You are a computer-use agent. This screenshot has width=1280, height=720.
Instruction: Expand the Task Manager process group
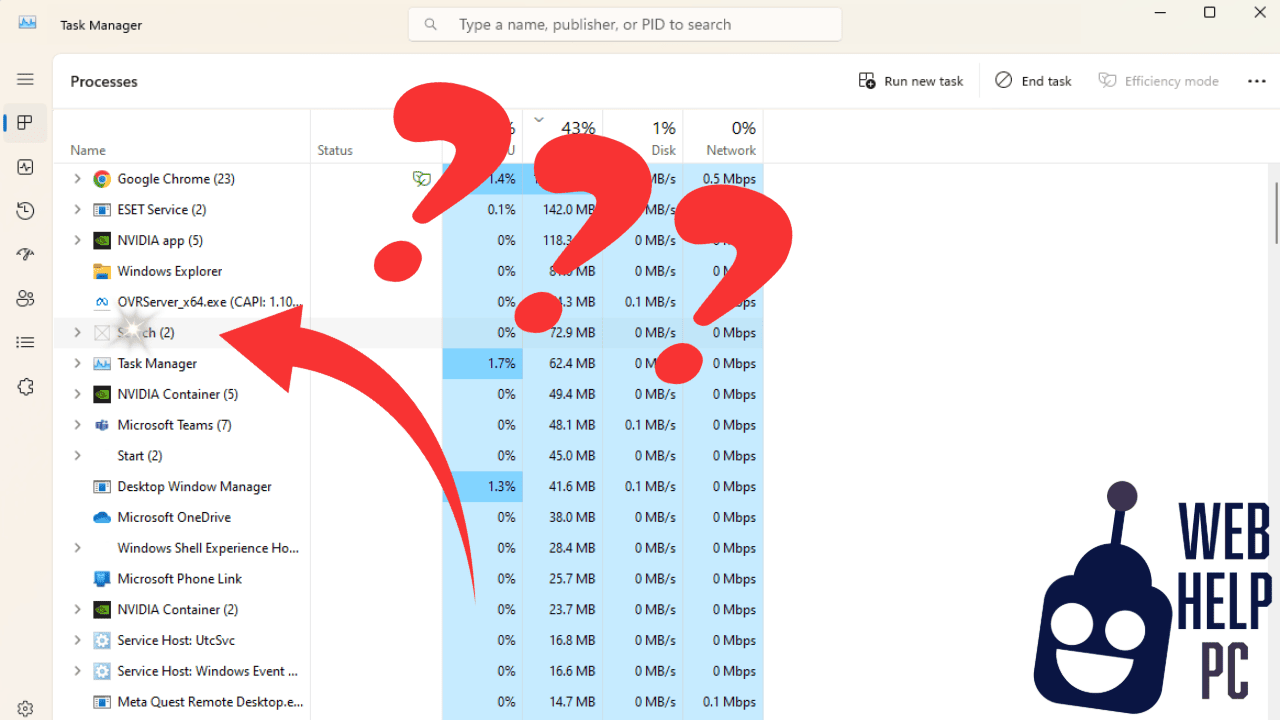[x=77, y=364]
